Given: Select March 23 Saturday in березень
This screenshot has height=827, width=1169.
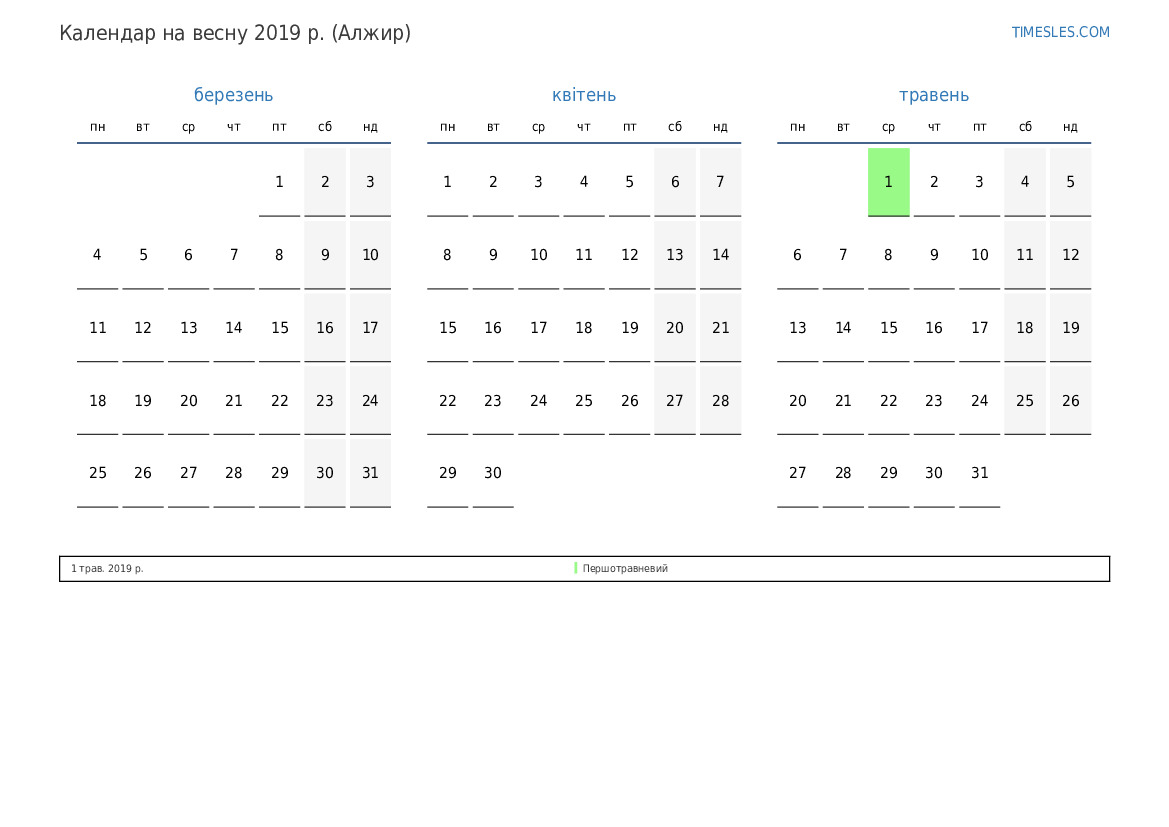Looking at the screenshot, I should point(325,401).
